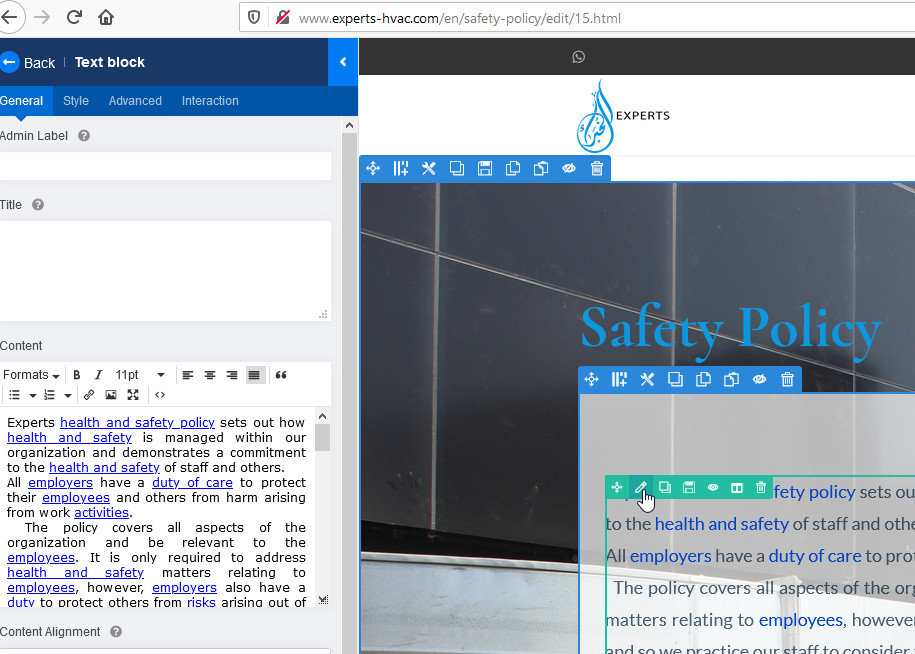
Task: Click the green text block edit pencil
Action: (x=641, y=487)
